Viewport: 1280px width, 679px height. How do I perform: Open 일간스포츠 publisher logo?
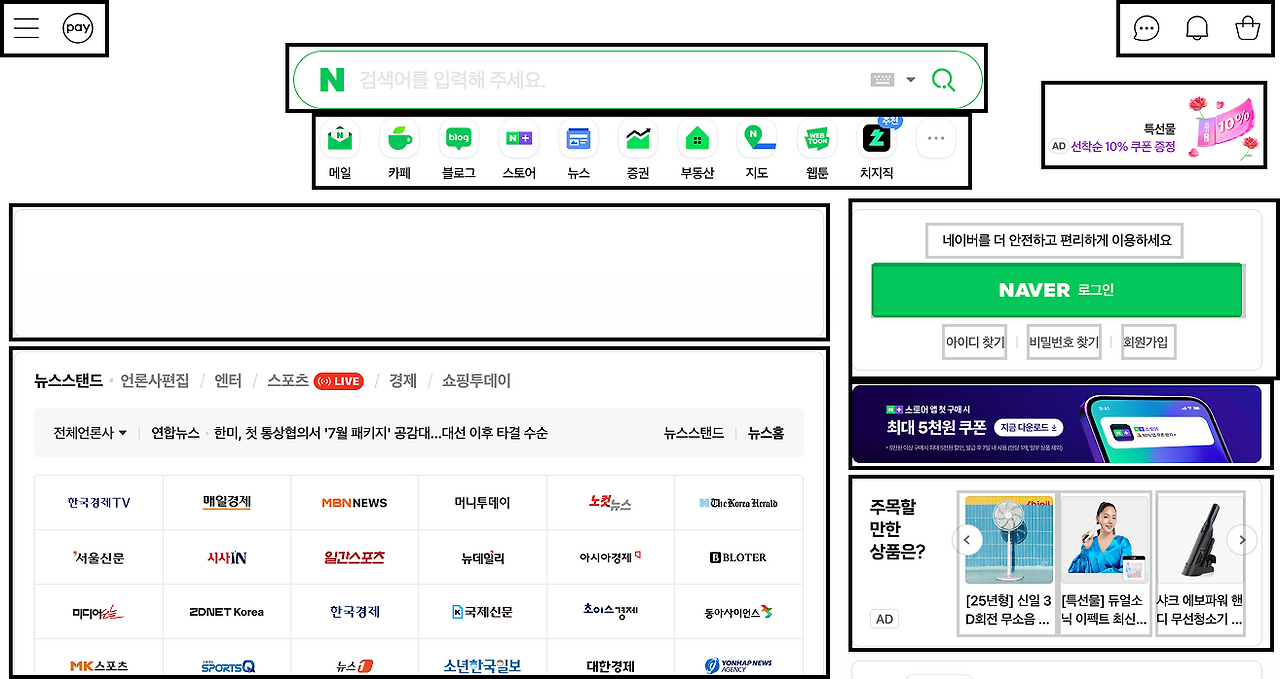[355, 557]
